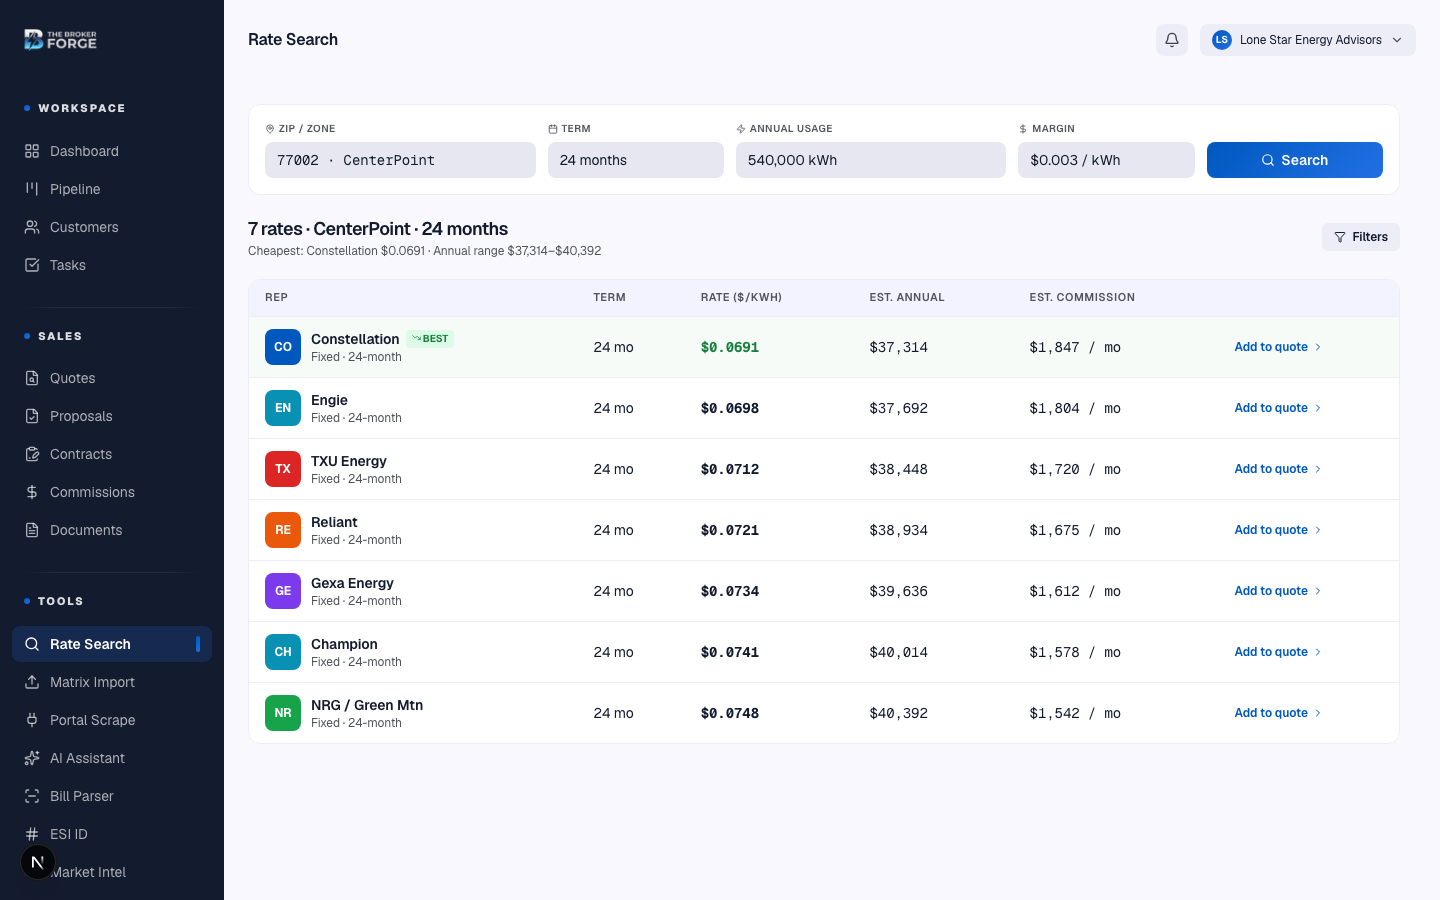This screenshot has width=1440, height=900.
Task: Click the Bill Parser scan icon
Action: tap(32, 796)
